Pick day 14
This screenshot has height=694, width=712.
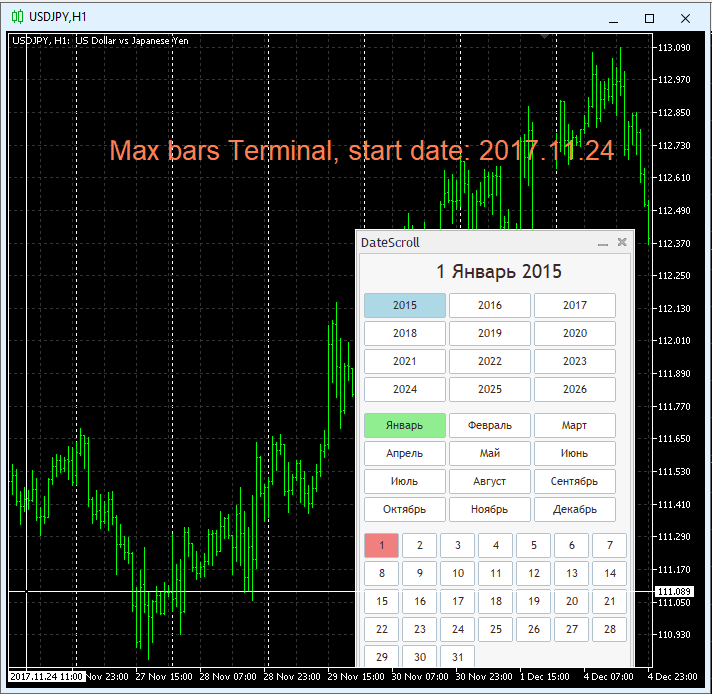610,574
